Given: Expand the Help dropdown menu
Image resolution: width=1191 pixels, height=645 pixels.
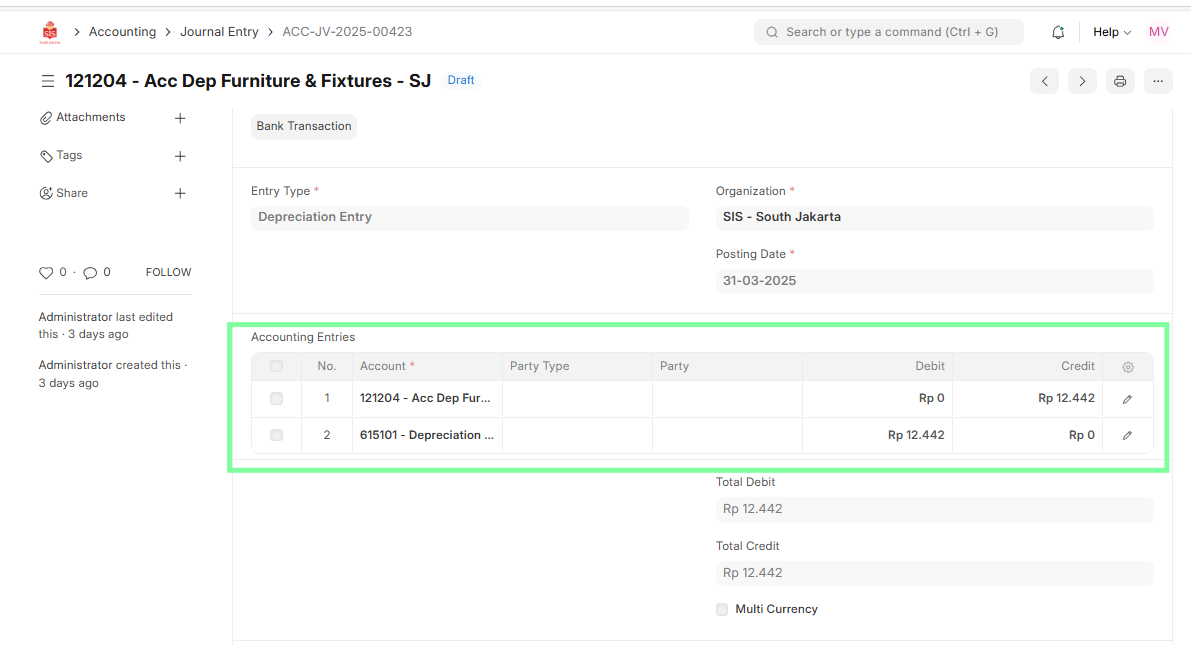Looking at the screenshot, I should point(1111,32).
